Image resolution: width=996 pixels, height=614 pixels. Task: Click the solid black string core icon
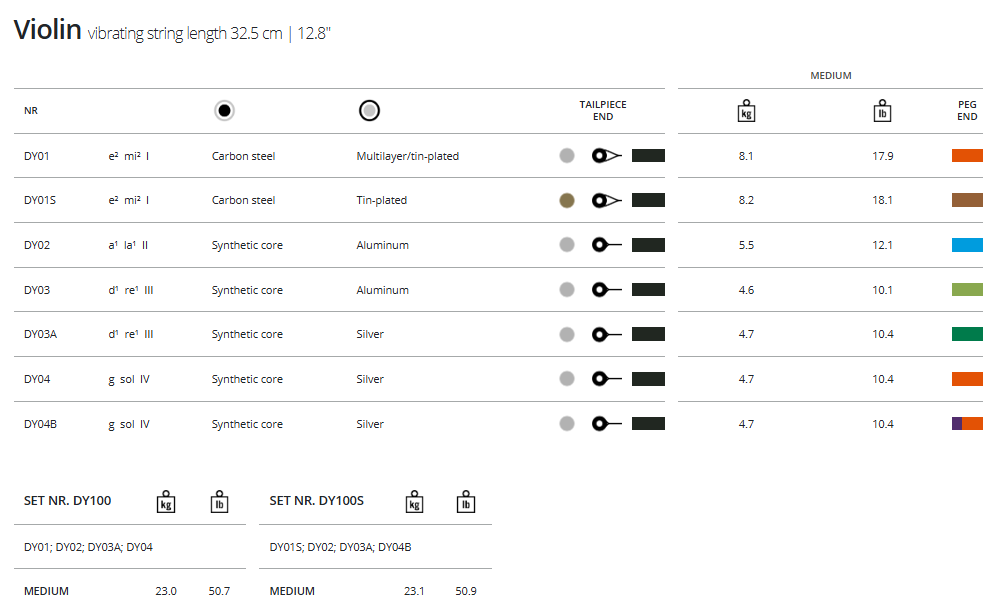(225, 111)
